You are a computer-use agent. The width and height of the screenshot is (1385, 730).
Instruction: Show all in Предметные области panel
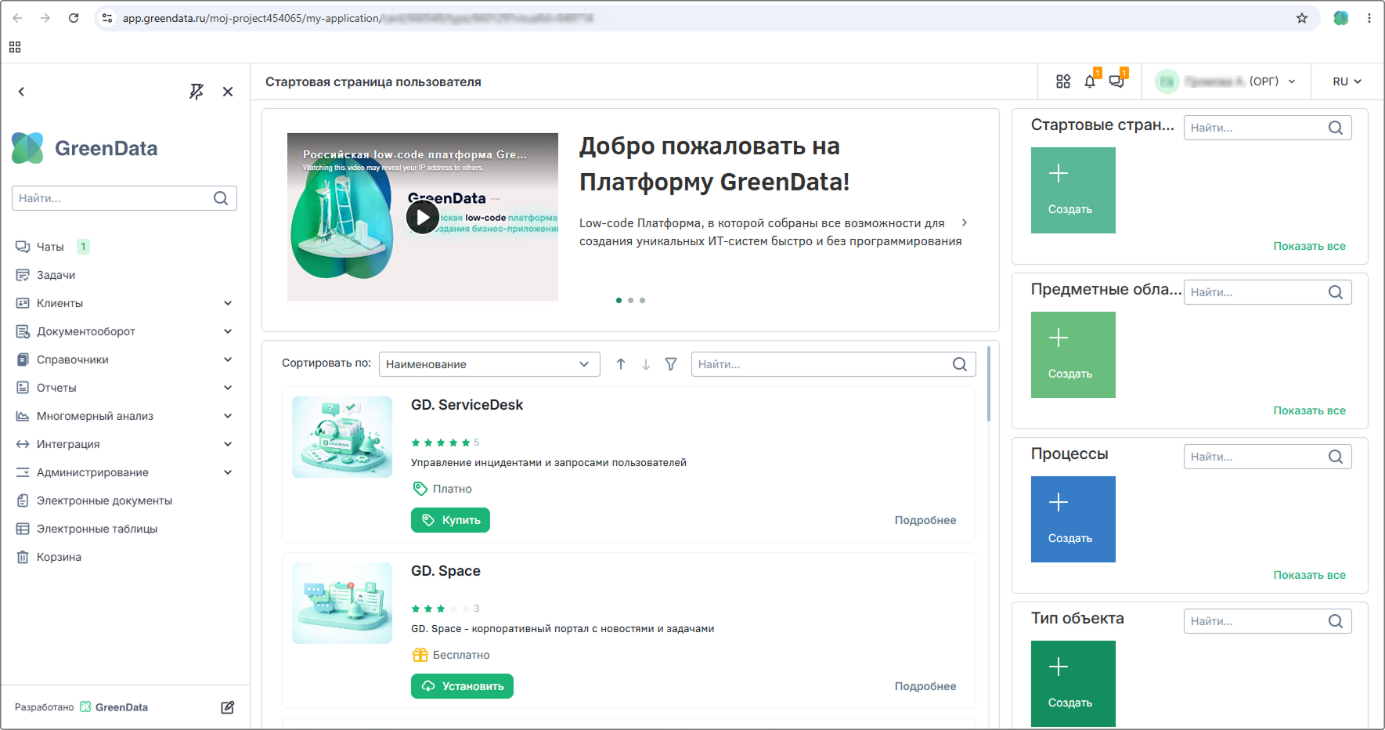1309,410
